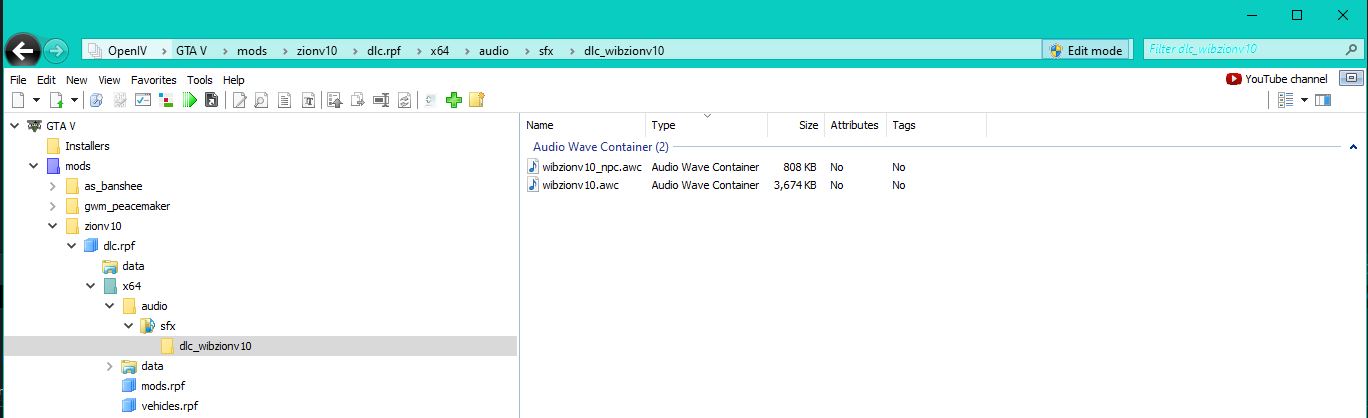Open the Tools menu
Screen dimensions: 1368x418
[x=200, y=80]
